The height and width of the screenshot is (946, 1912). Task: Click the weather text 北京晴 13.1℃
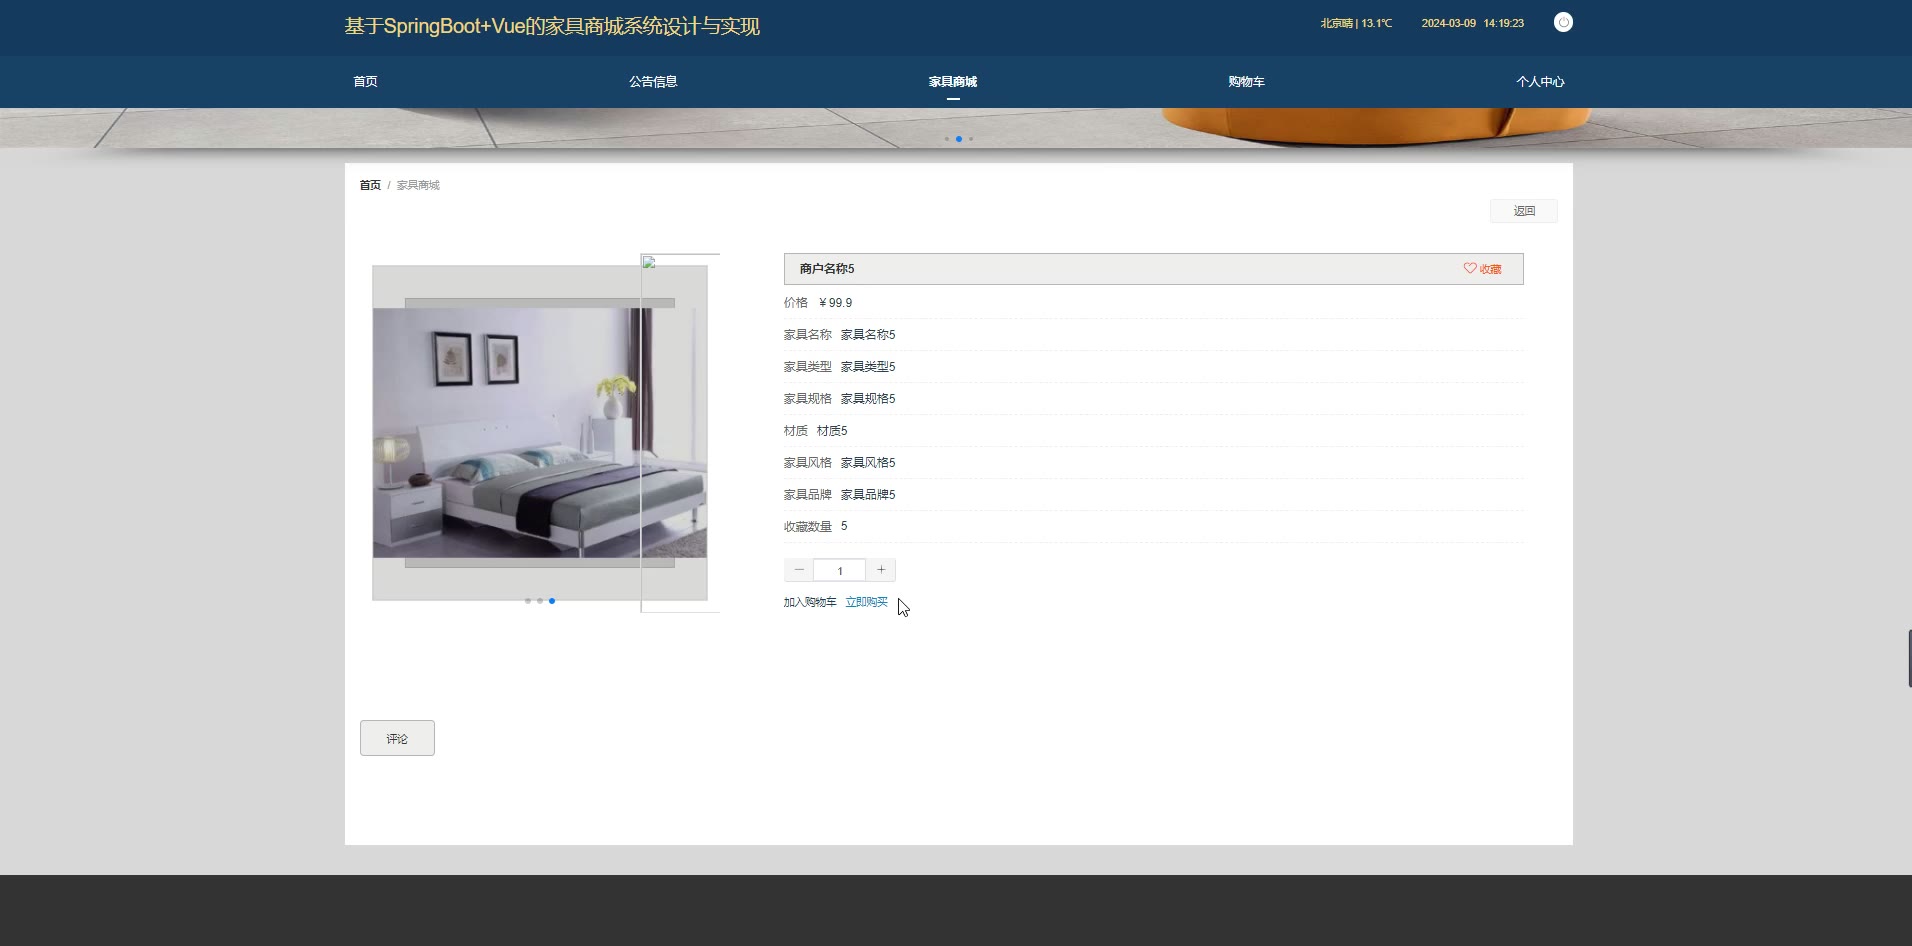pos(1356,23)
